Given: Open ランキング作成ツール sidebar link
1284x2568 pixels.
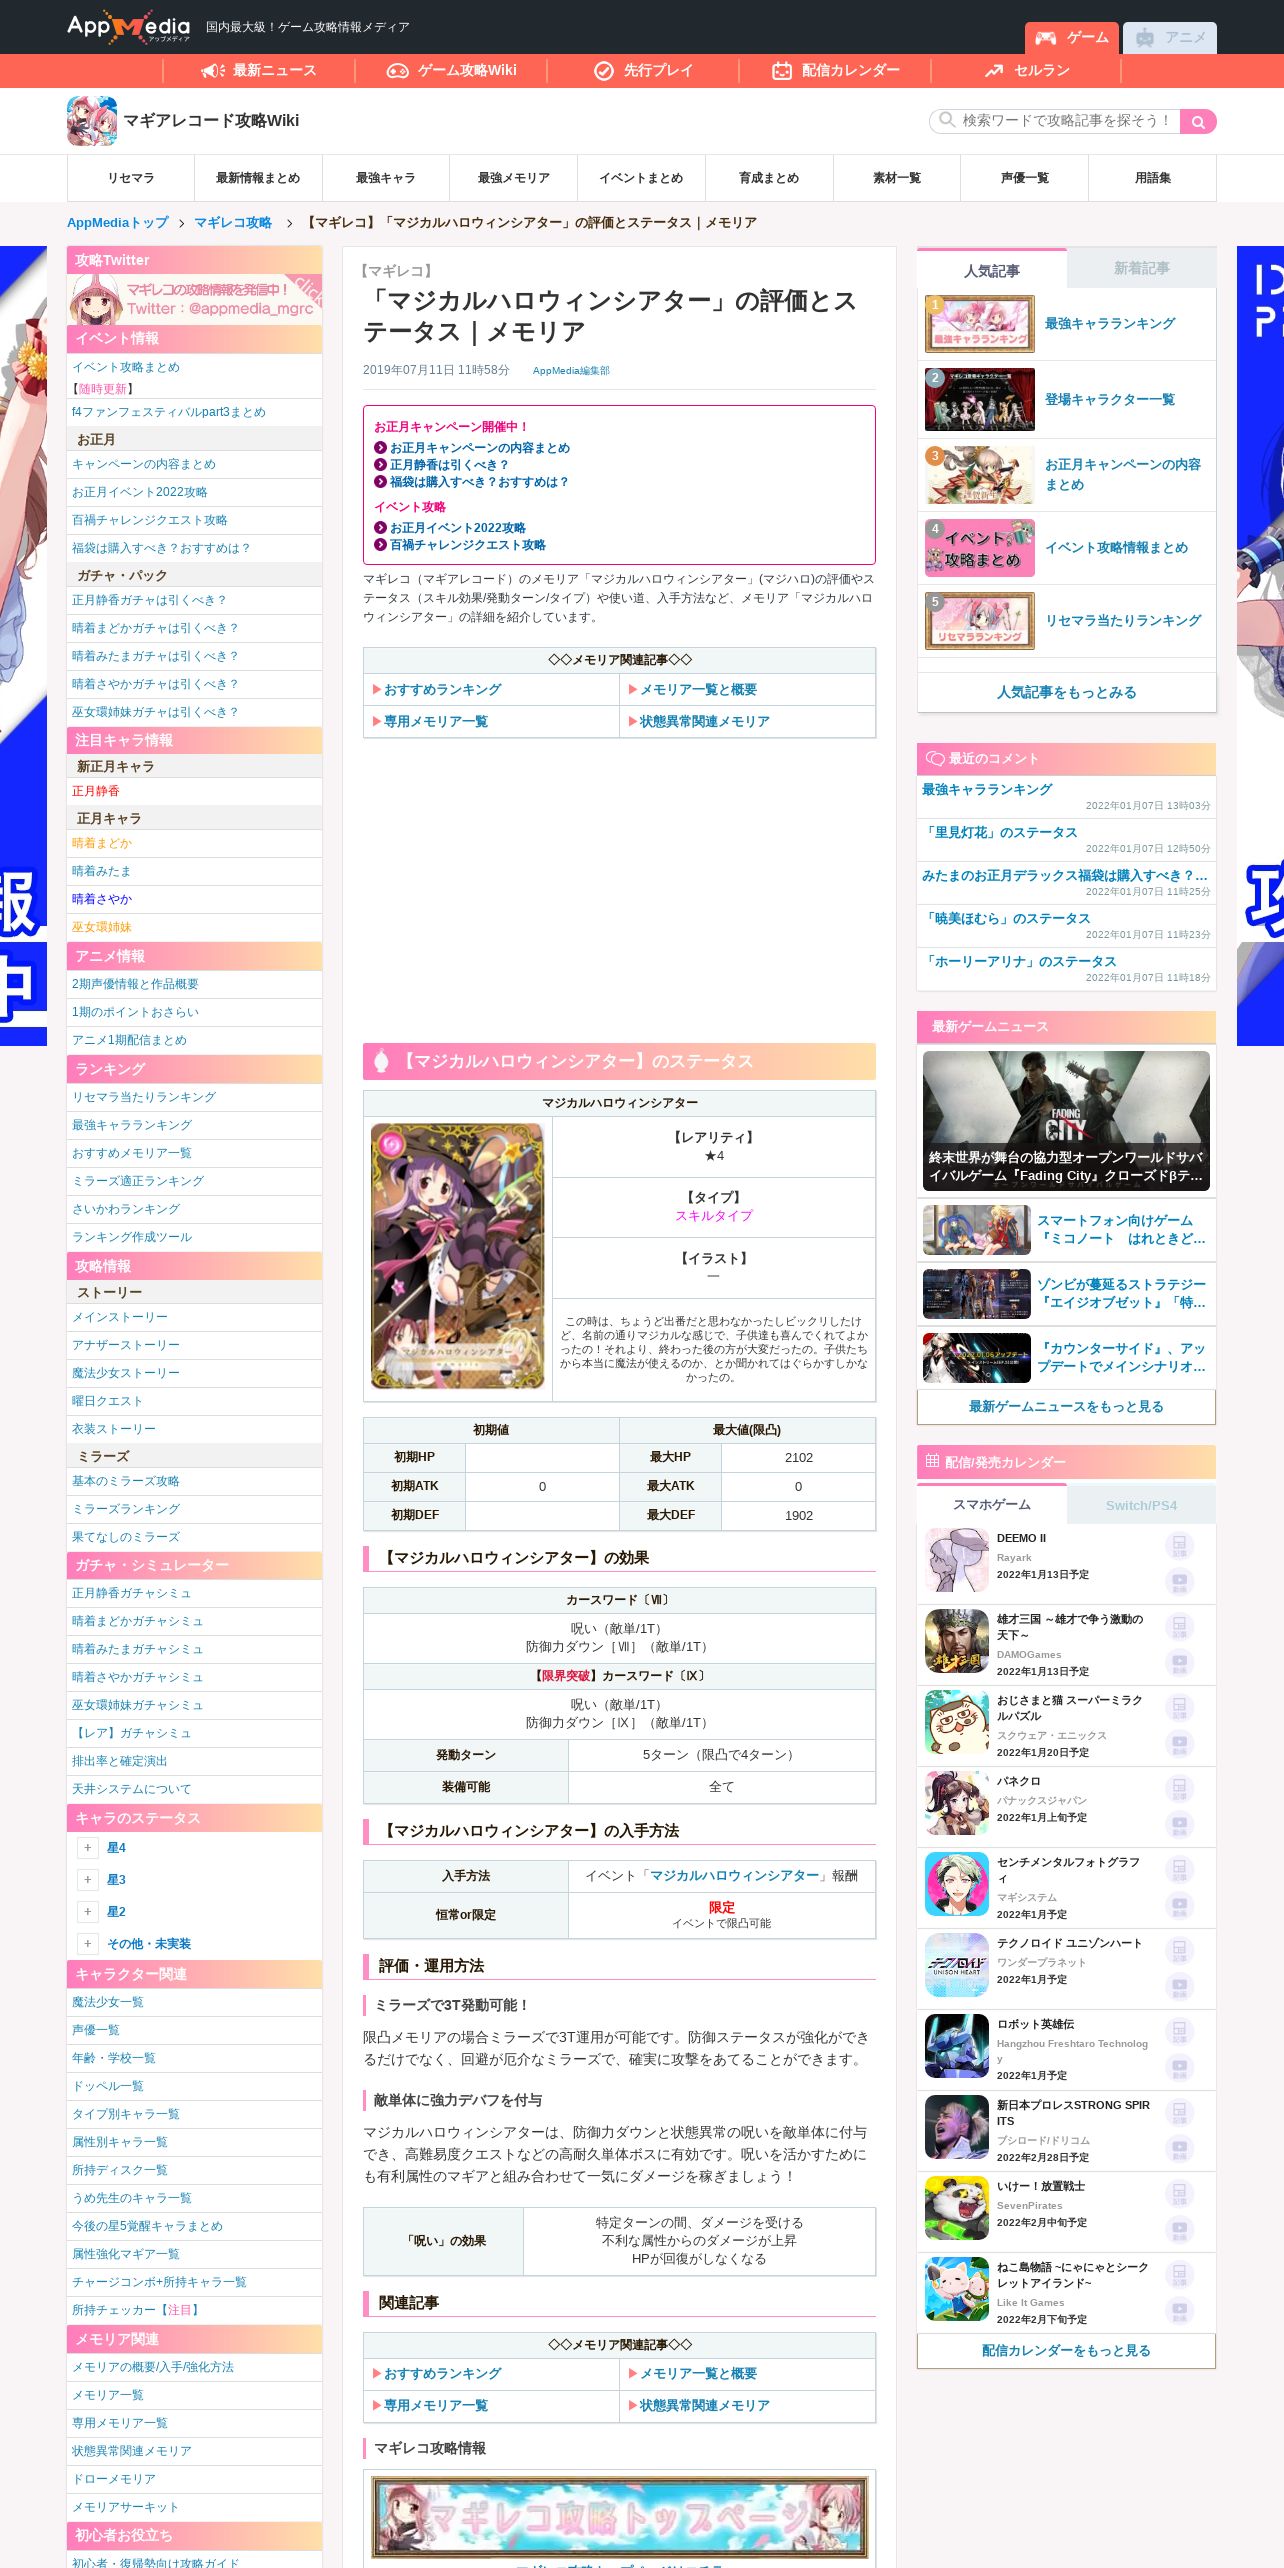Looking at the screenshot, I should point(132,1237).
